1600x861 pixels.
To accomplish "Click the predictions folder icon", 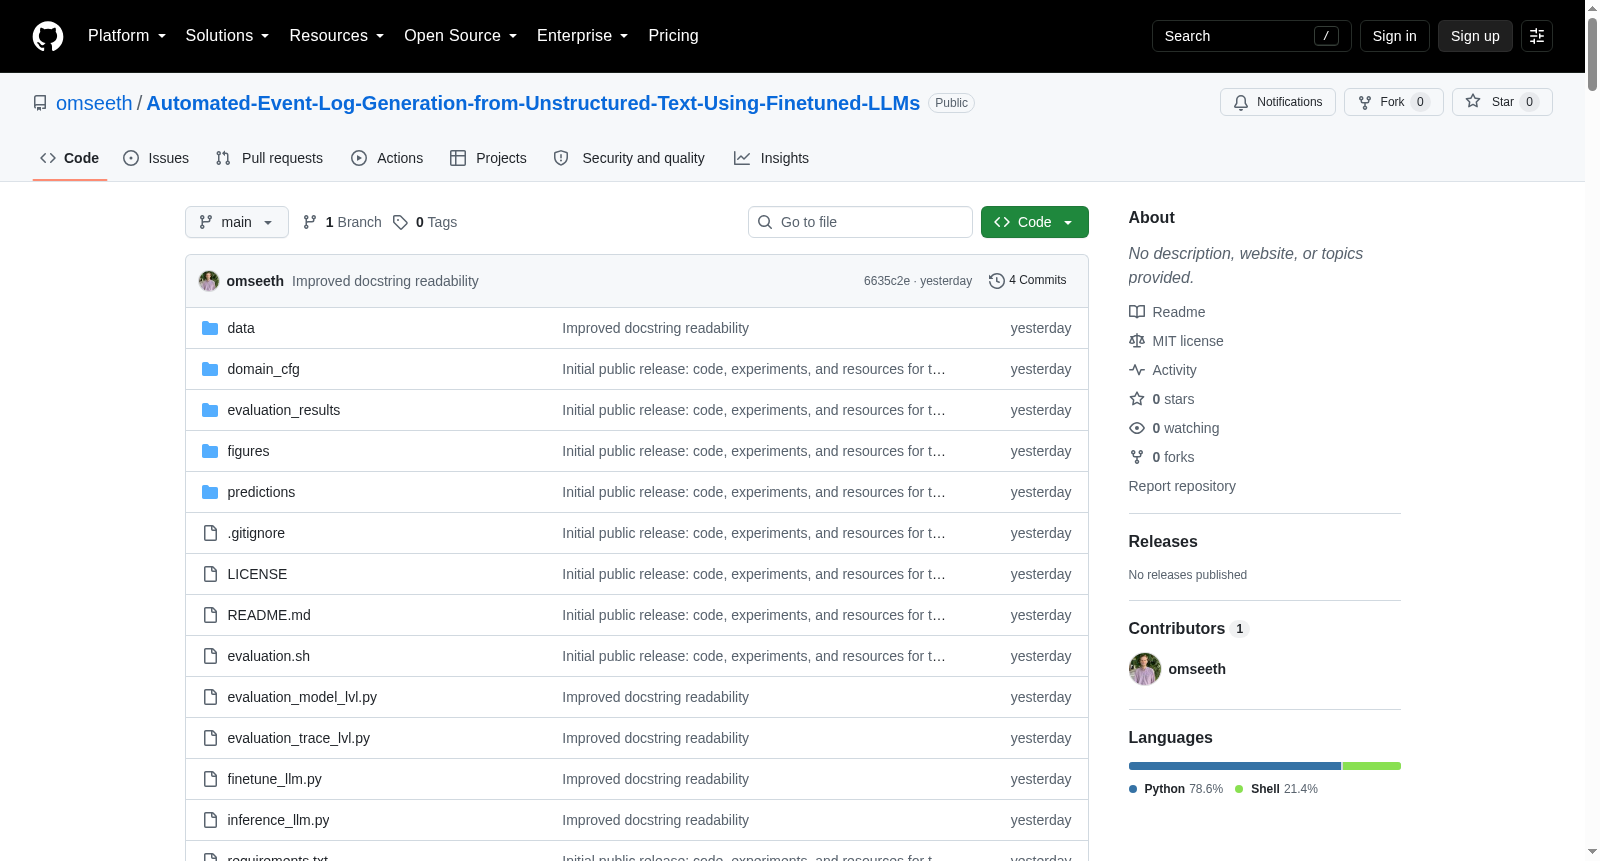I will click(x=210, y=492).
